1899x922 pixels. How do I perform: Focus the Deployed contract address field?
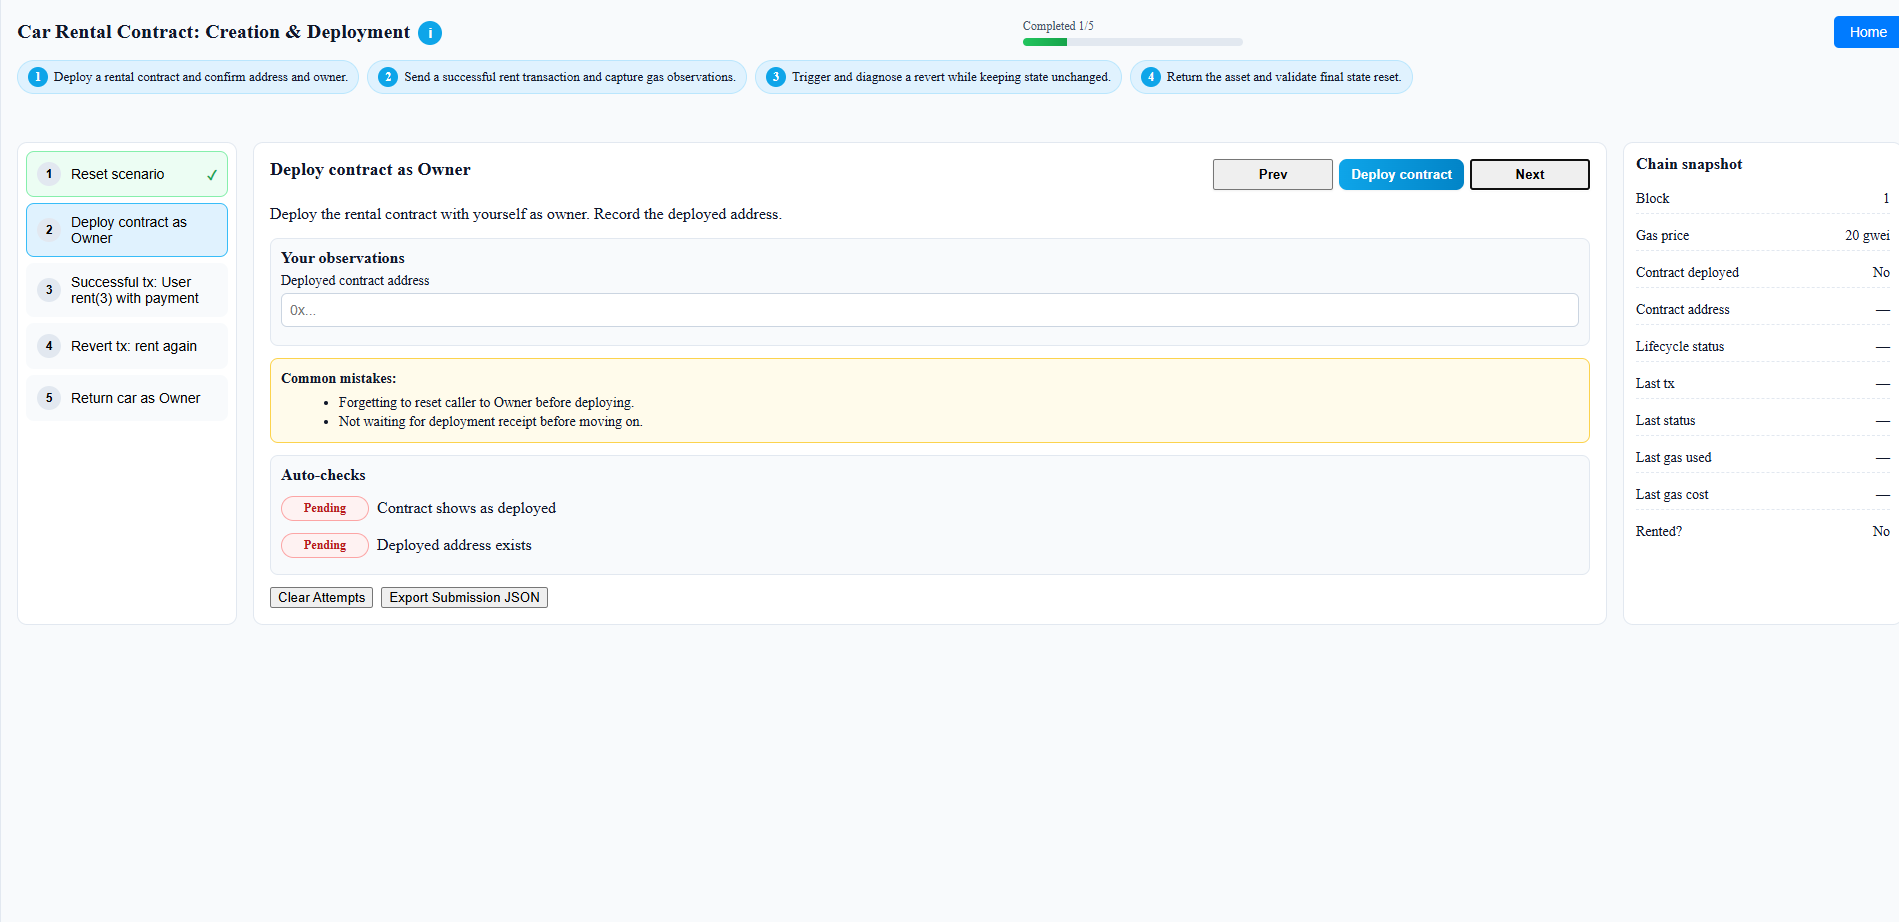click(x=929, y=310)
